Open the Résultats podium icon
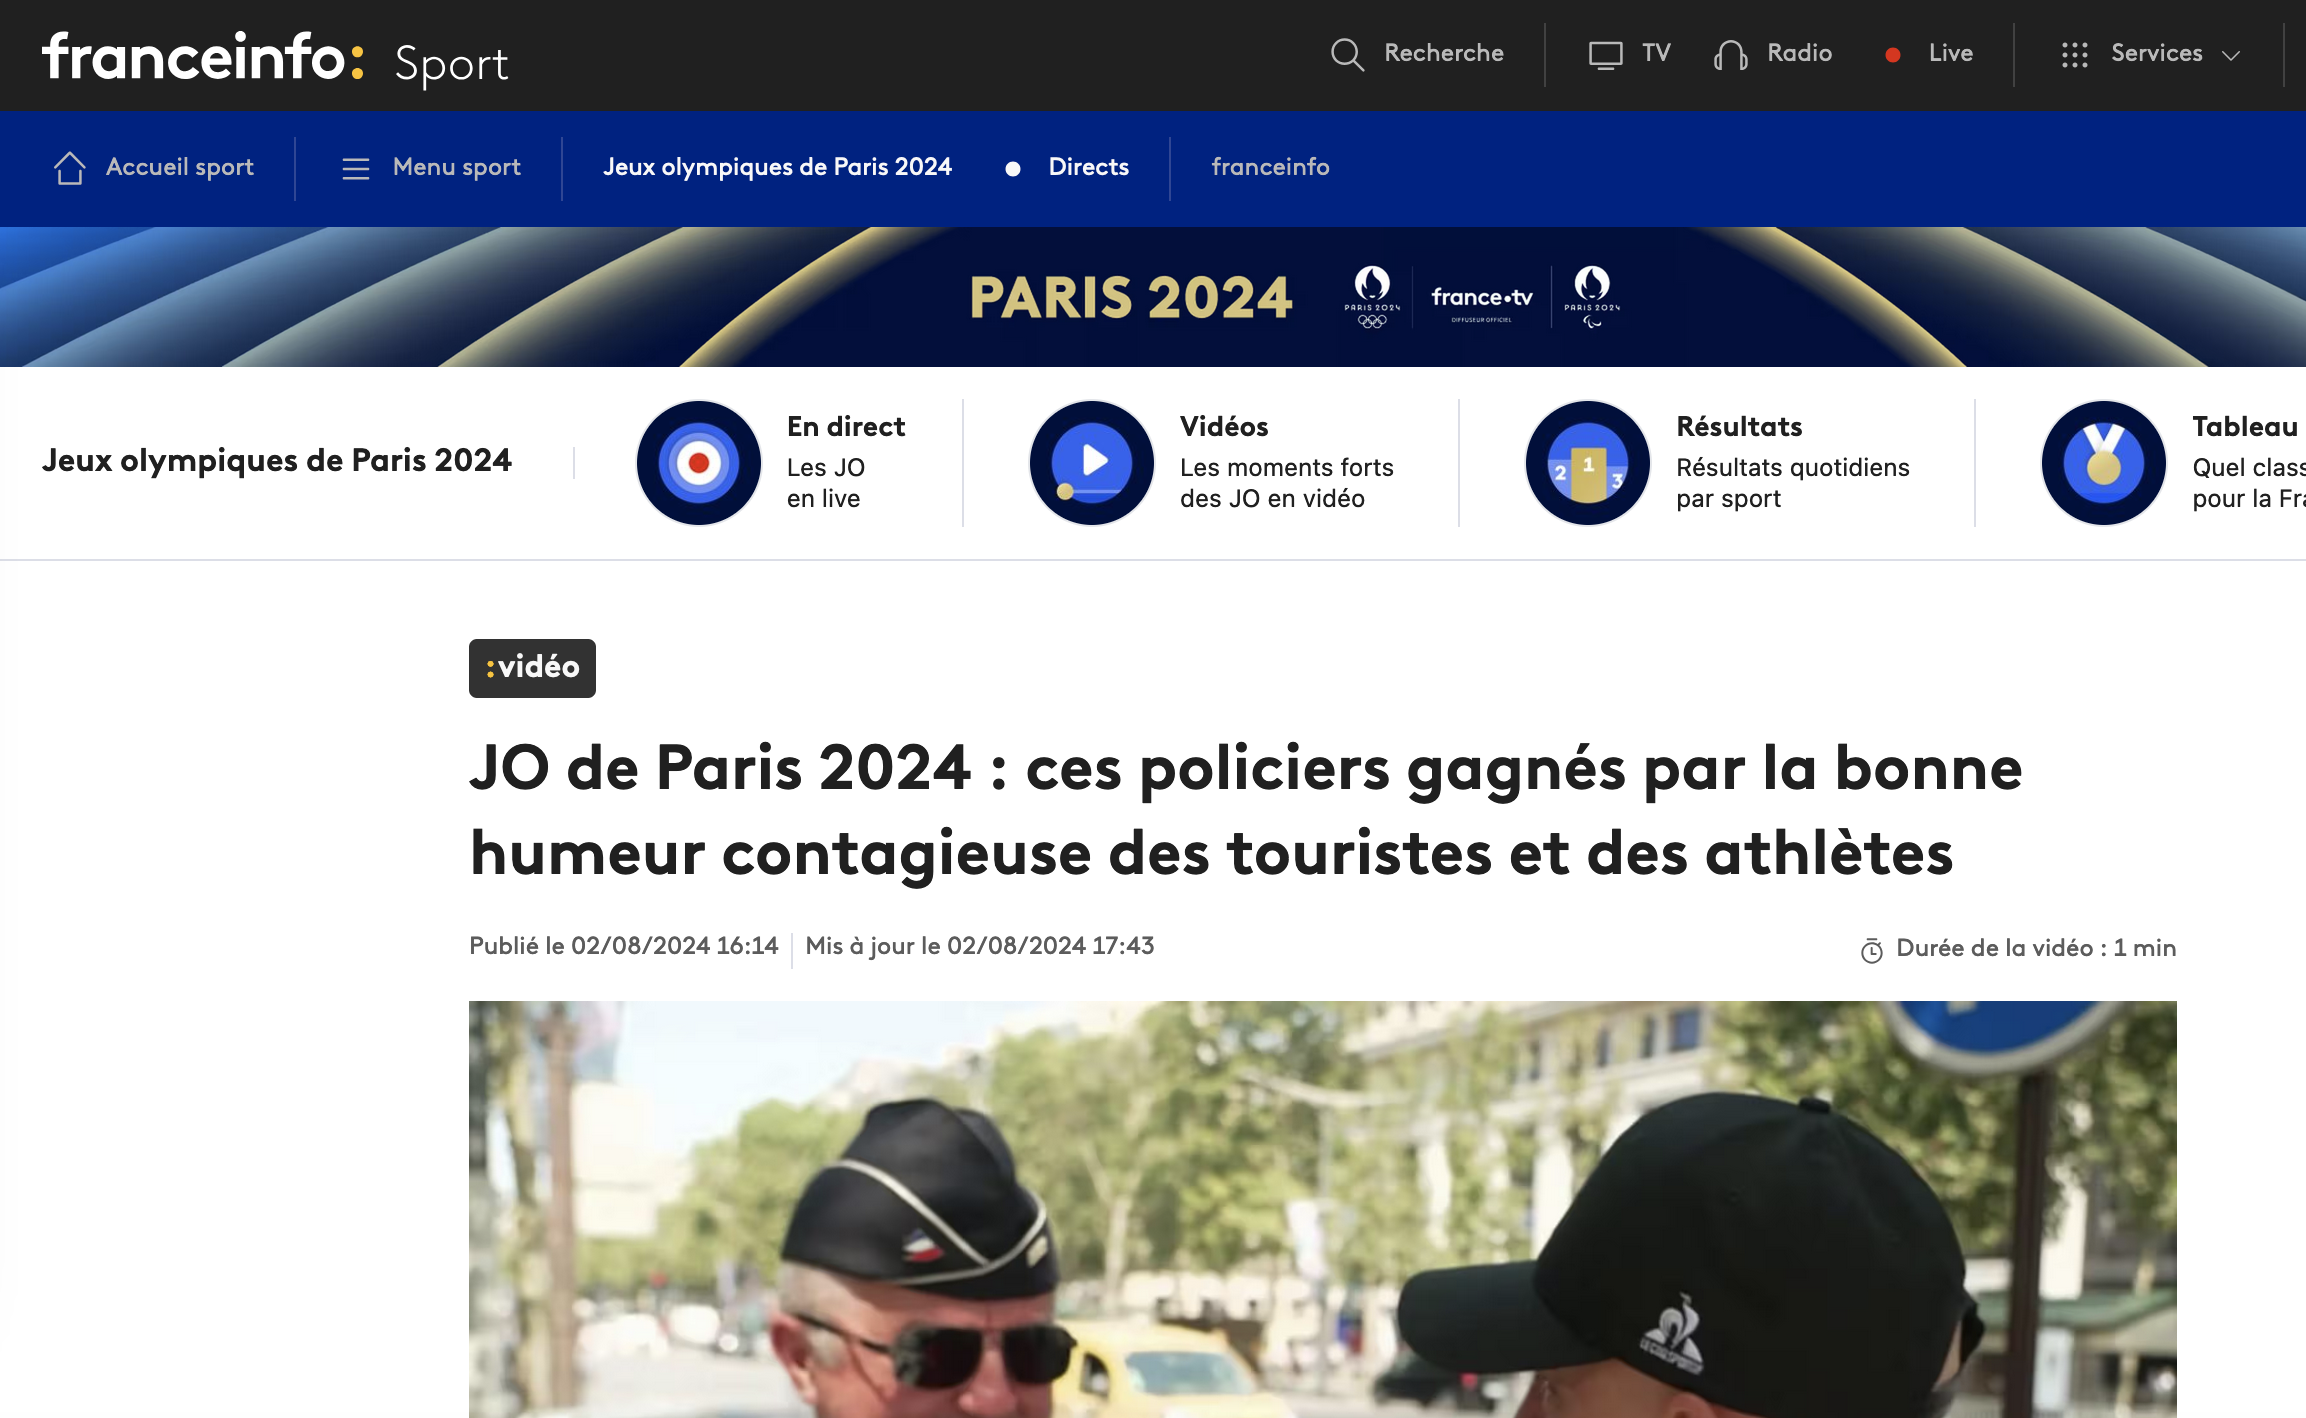The image size is (2306, 1418). point(1588,463)
